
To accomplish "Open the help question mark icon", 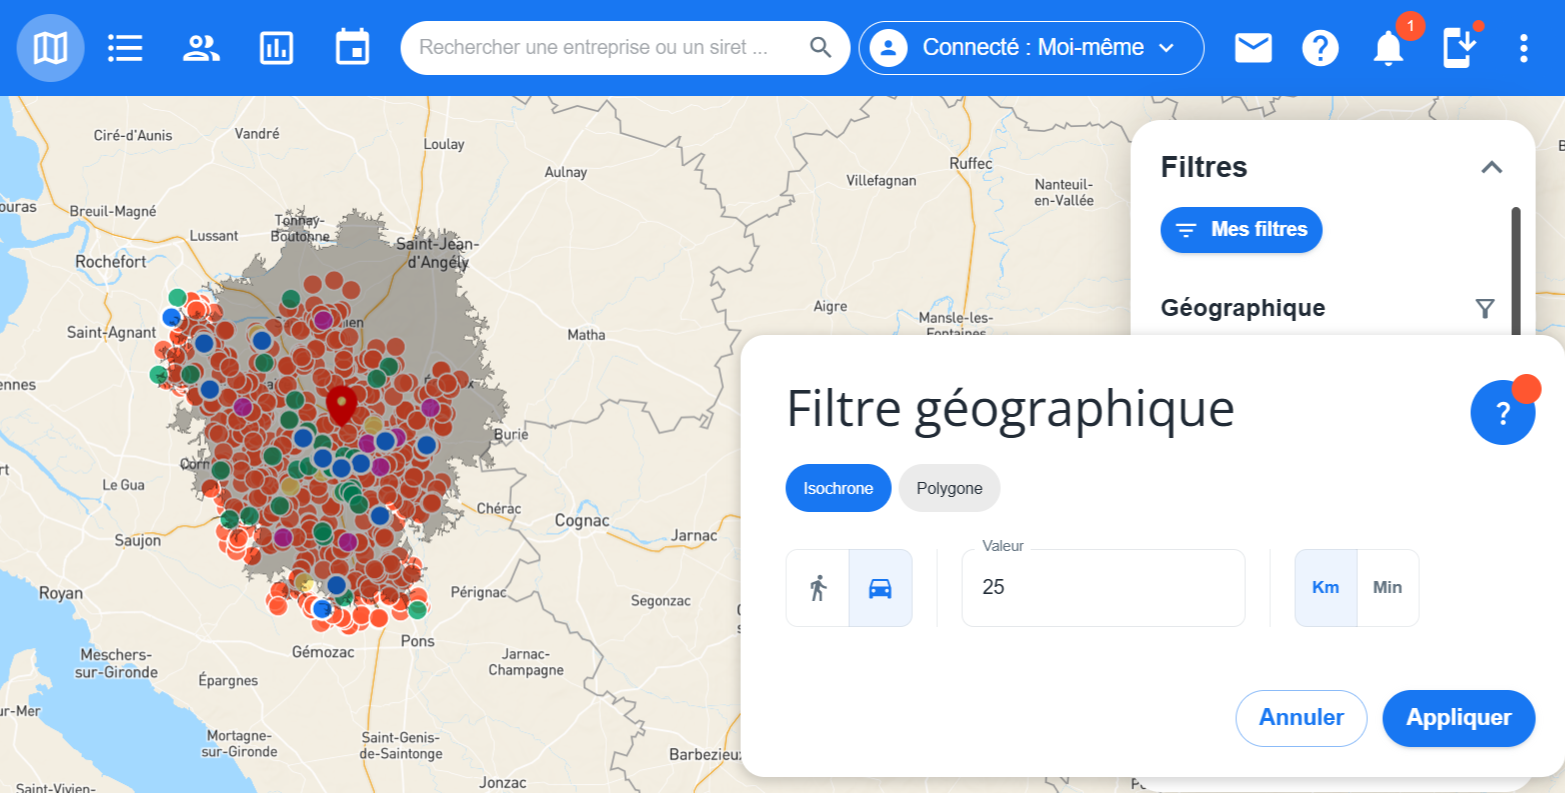I will (x=1320, y=47).
